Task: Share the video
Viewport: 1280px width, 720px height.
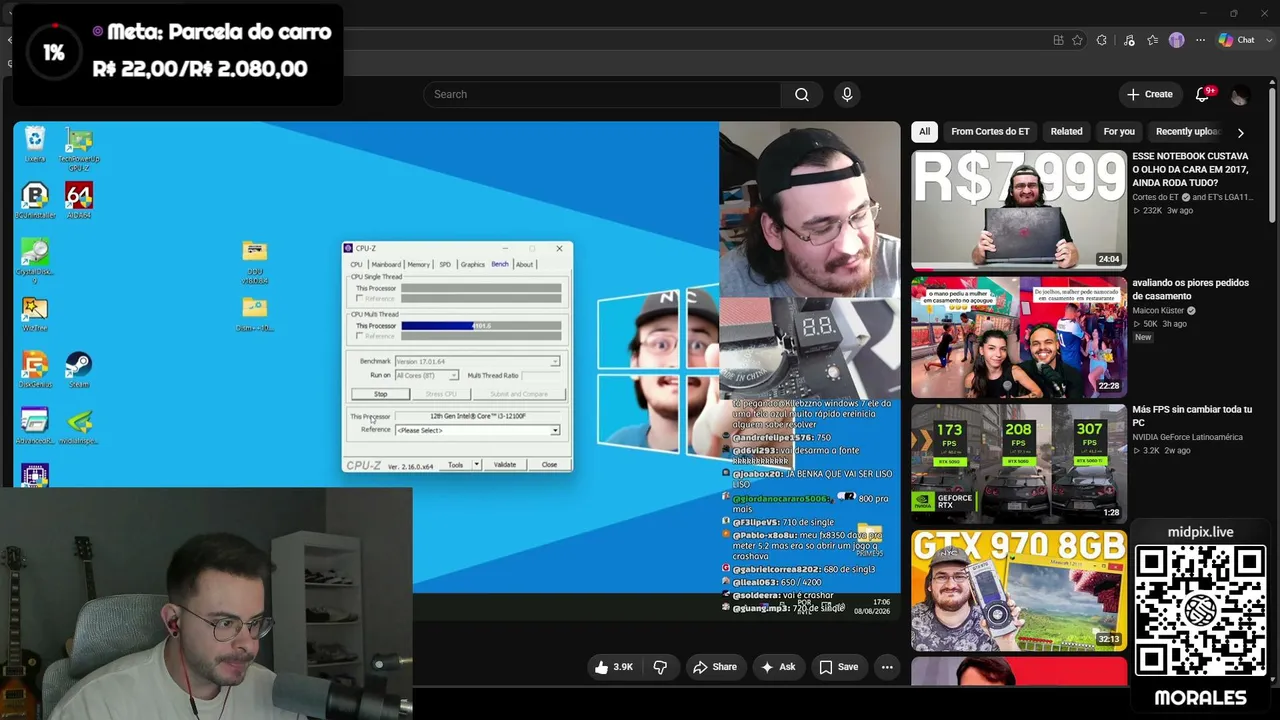Action: [715, 667]
